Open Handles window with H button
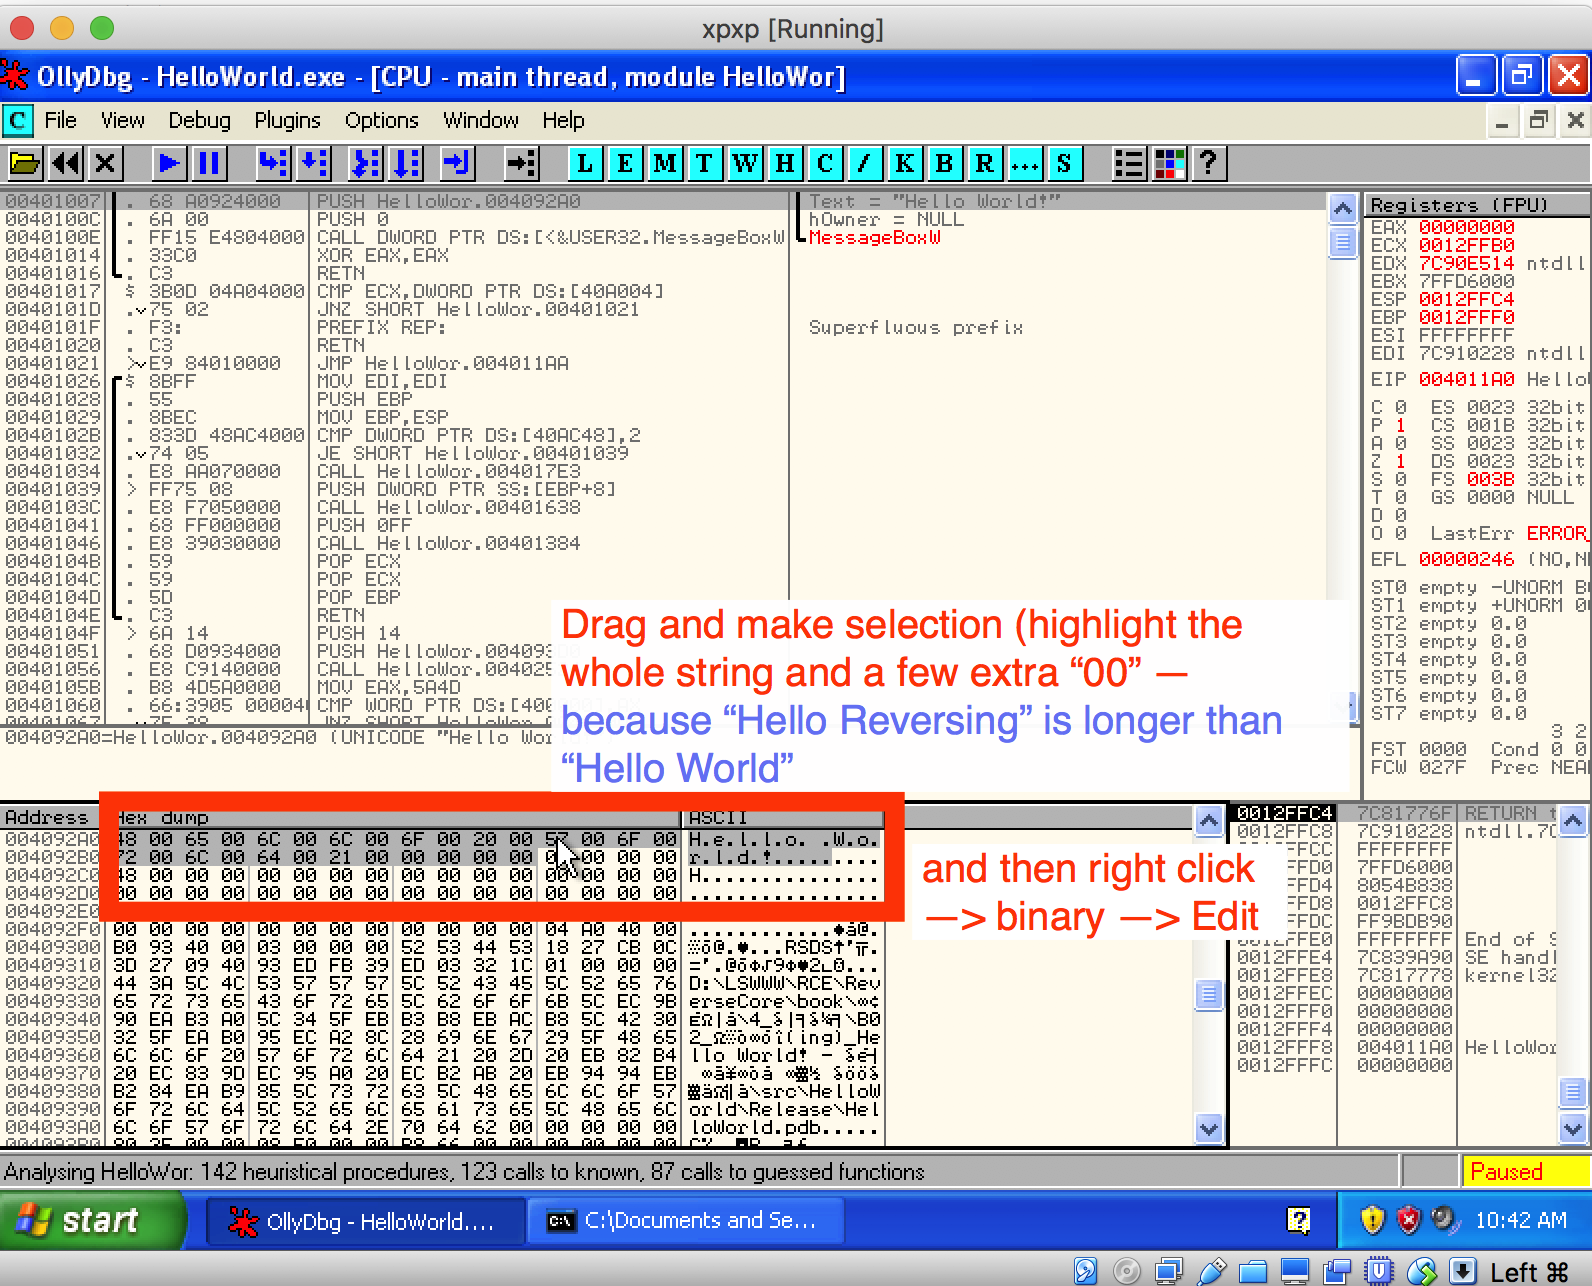1592x1286 pixels. 785,163
